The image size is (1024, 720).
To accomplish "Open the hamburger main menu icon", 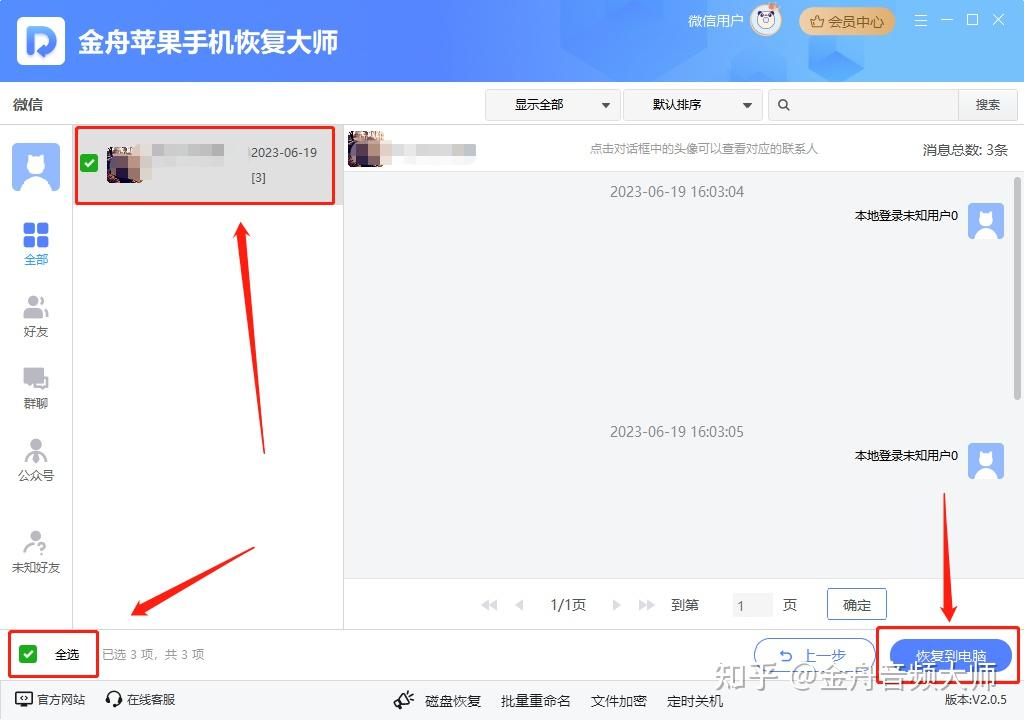I will [x=921, y=21].
